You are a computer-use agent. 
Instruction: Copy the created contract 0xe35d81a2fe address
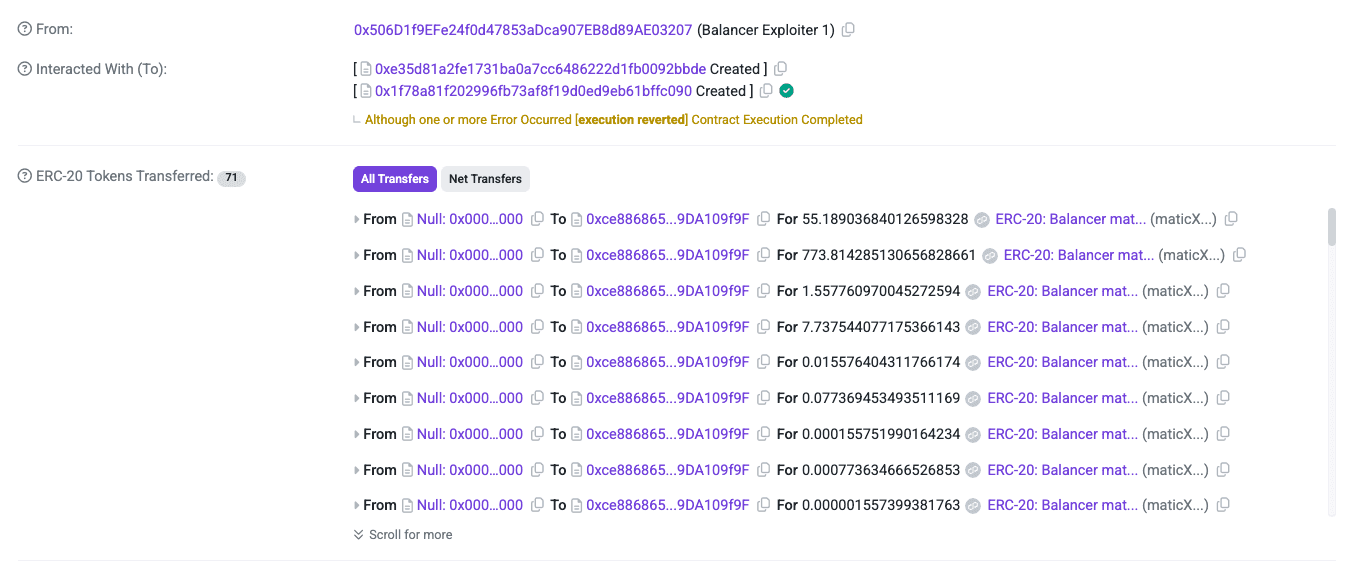pyautogui.click(x=781, y=68)
